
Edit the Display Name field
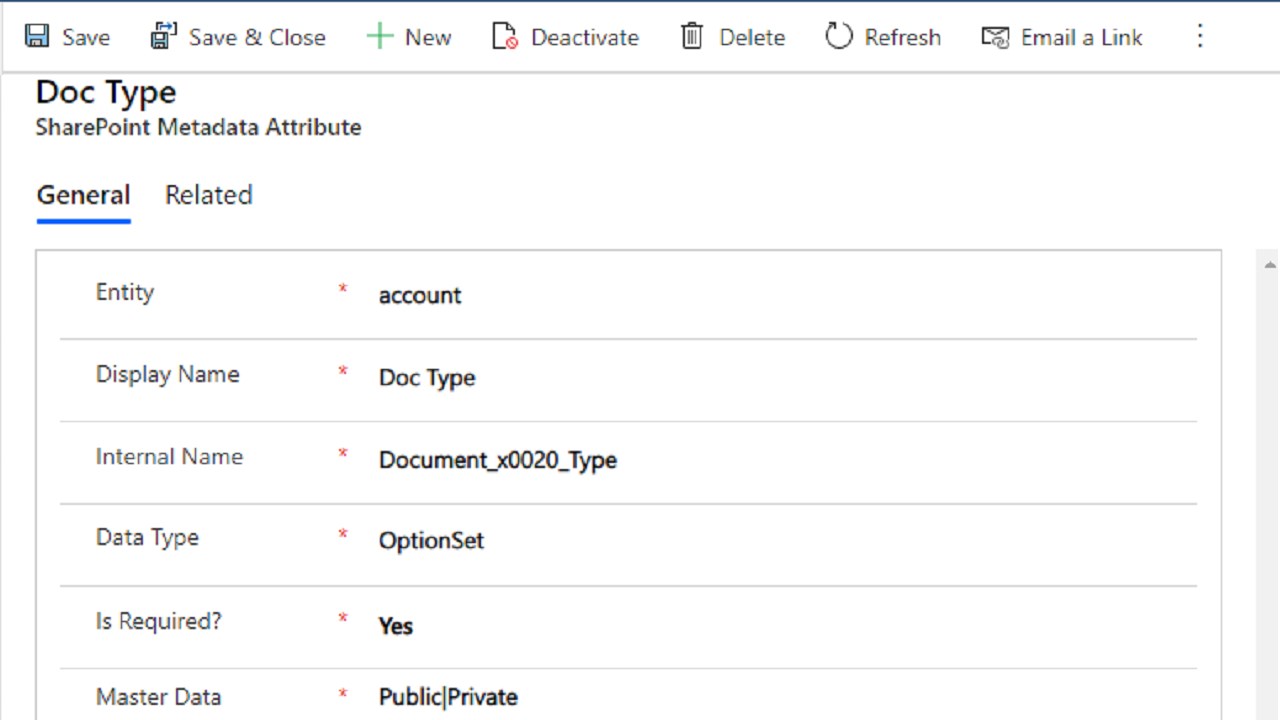[x=427, y=378]
